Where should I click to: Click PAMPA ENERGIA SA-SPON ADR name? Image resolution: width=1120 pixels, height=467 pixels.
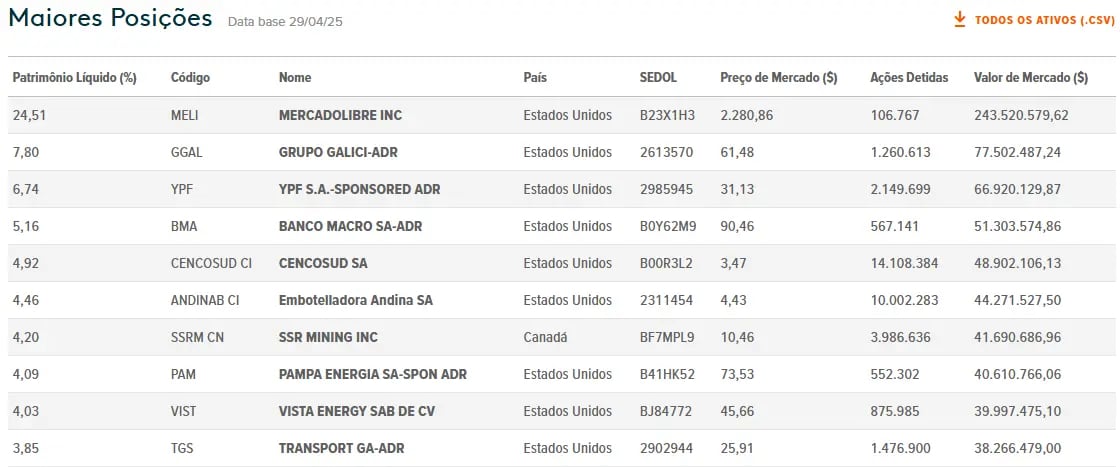pyautogui.click(x=373, y=374)
